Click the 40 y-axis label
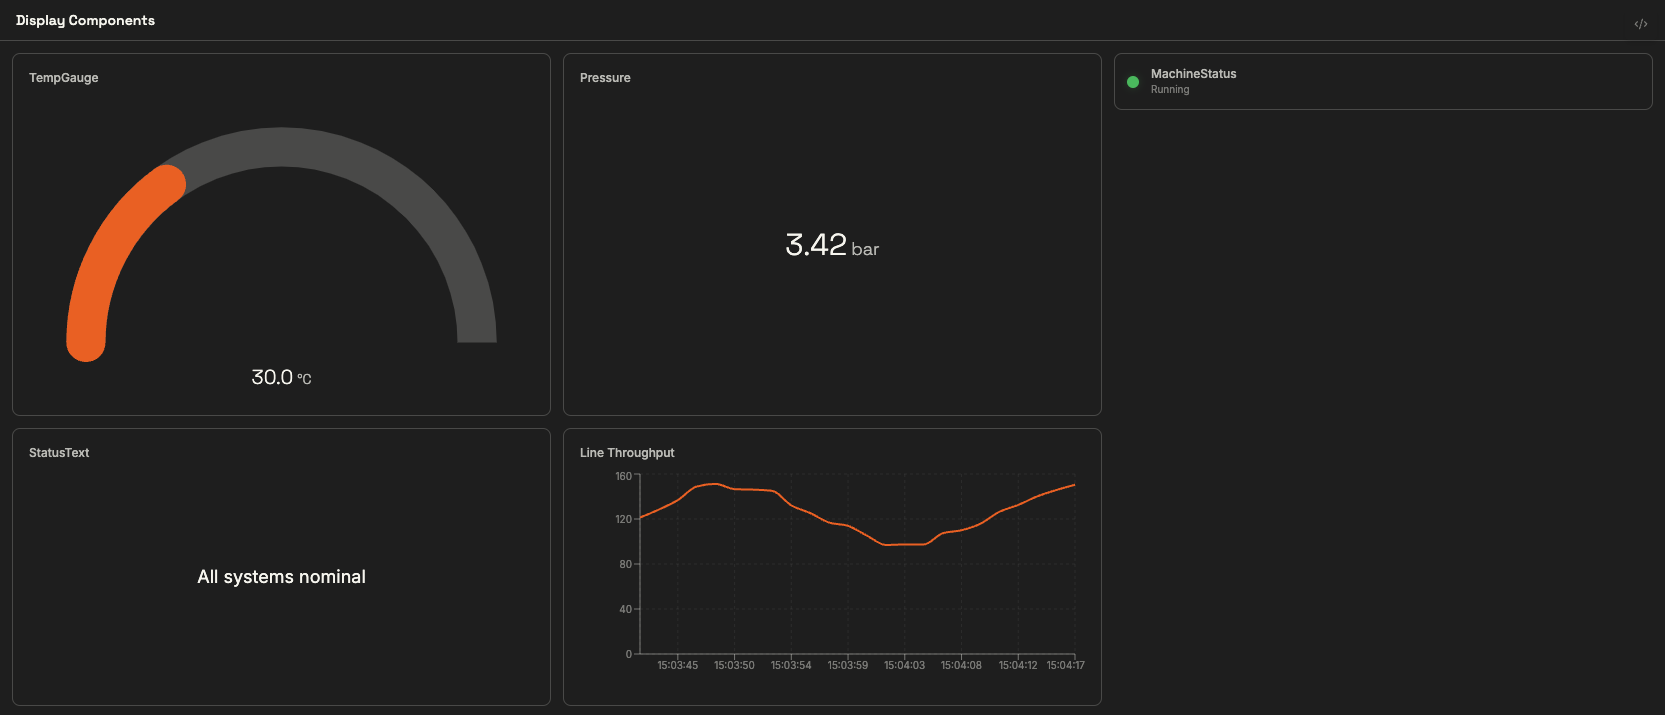 626,609
